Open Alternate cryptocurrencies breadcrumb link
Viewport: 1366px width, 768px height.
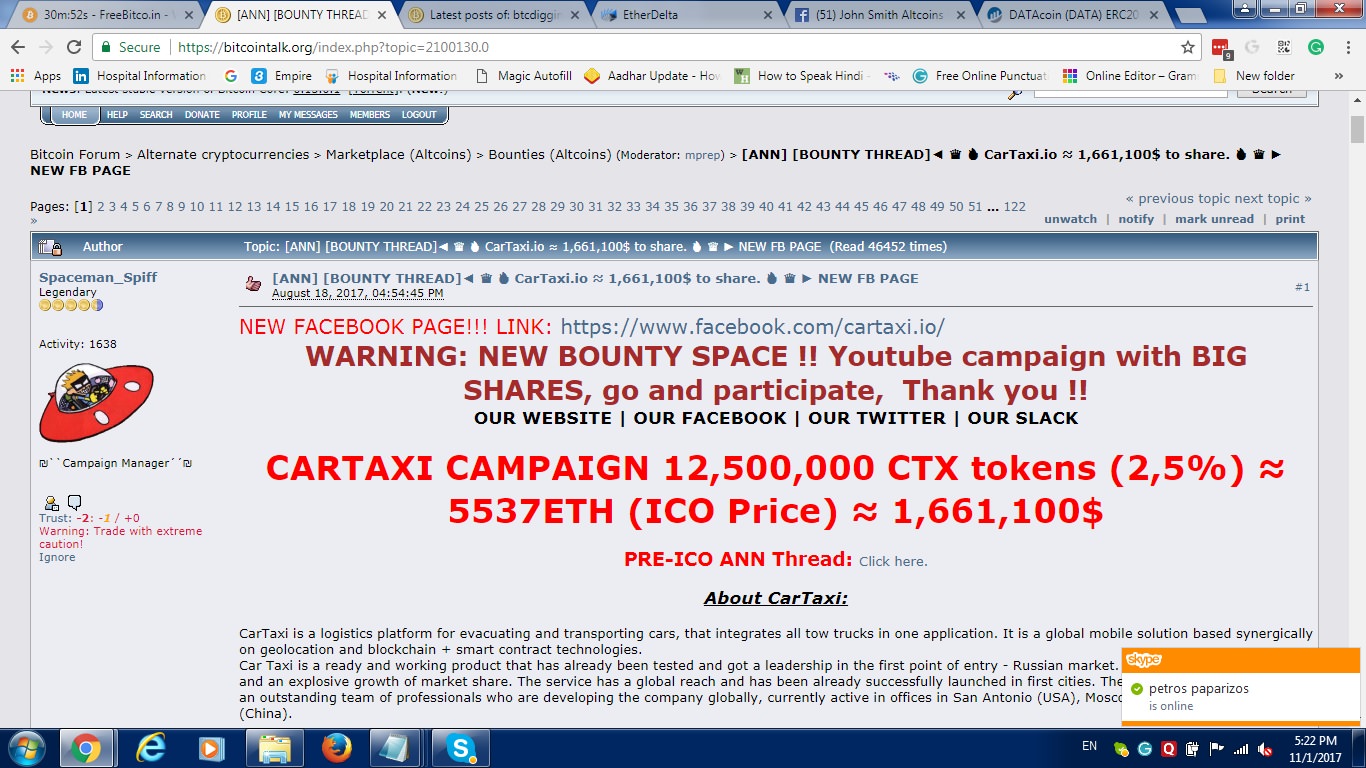[x=223, y=154]
